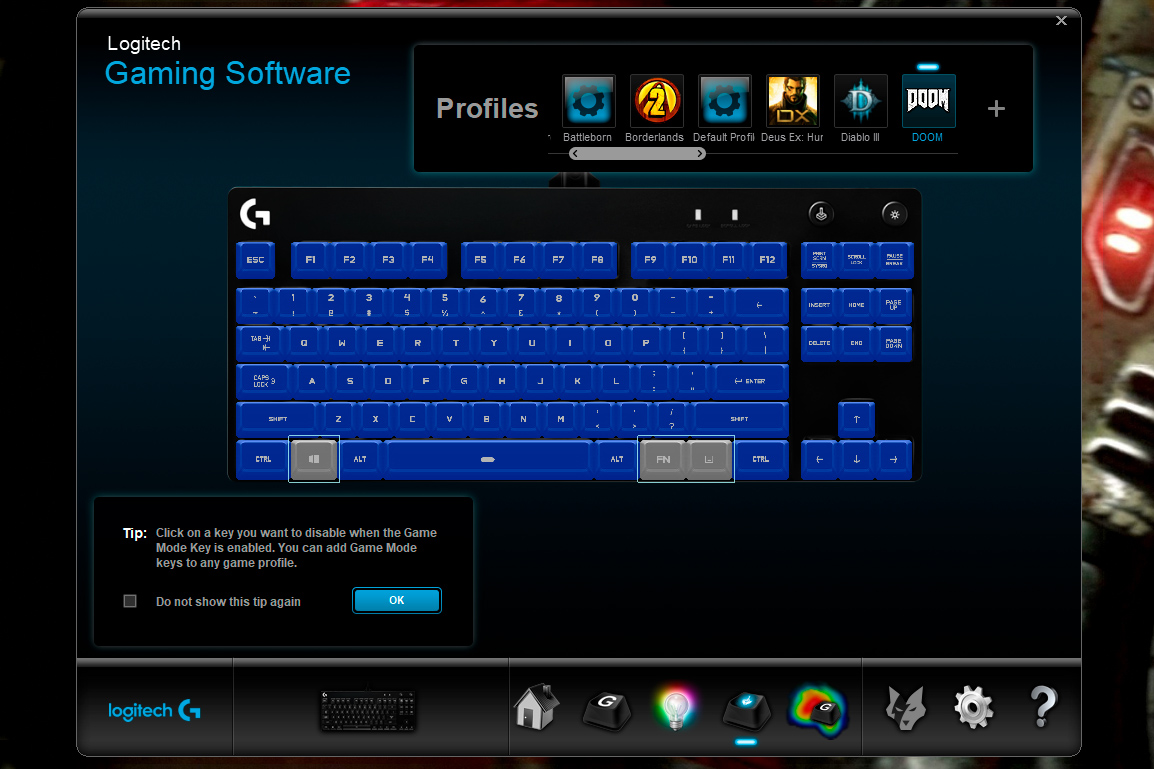The height and width of the screenshot is (769, 1154).
Task: Click the left Shift key
Action: click(x=277, y=419)
